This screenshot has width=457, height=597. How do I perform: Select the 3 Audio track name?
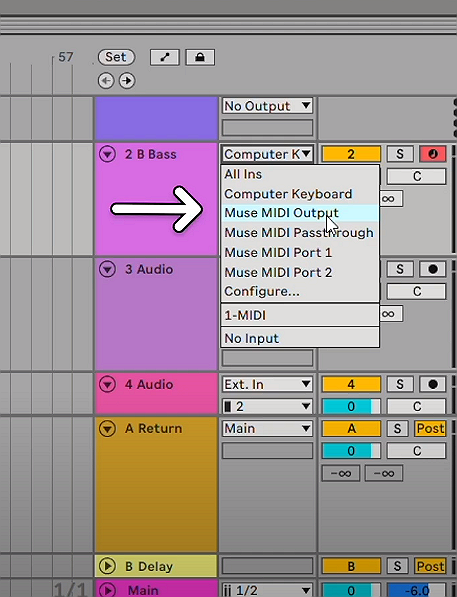pyautogui.click(x=149, y=269)
